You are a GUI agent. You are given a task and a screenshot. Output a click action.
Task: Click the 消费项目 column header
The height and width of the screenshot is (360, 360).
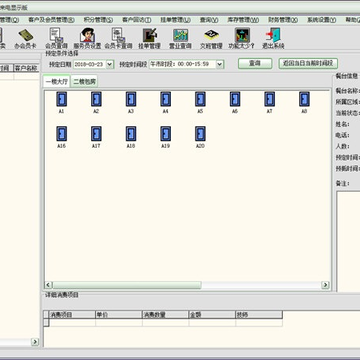pos(72,315)
